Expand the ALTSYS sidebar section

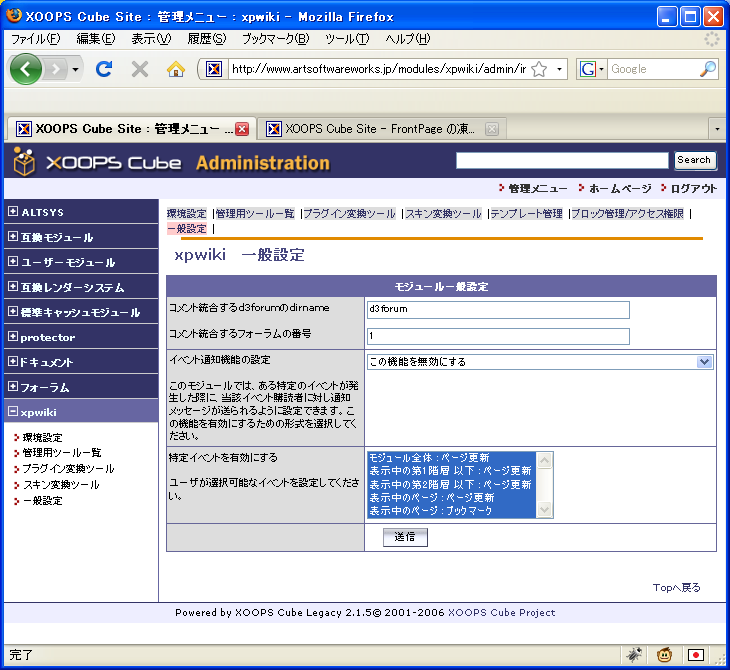point(13,212)
